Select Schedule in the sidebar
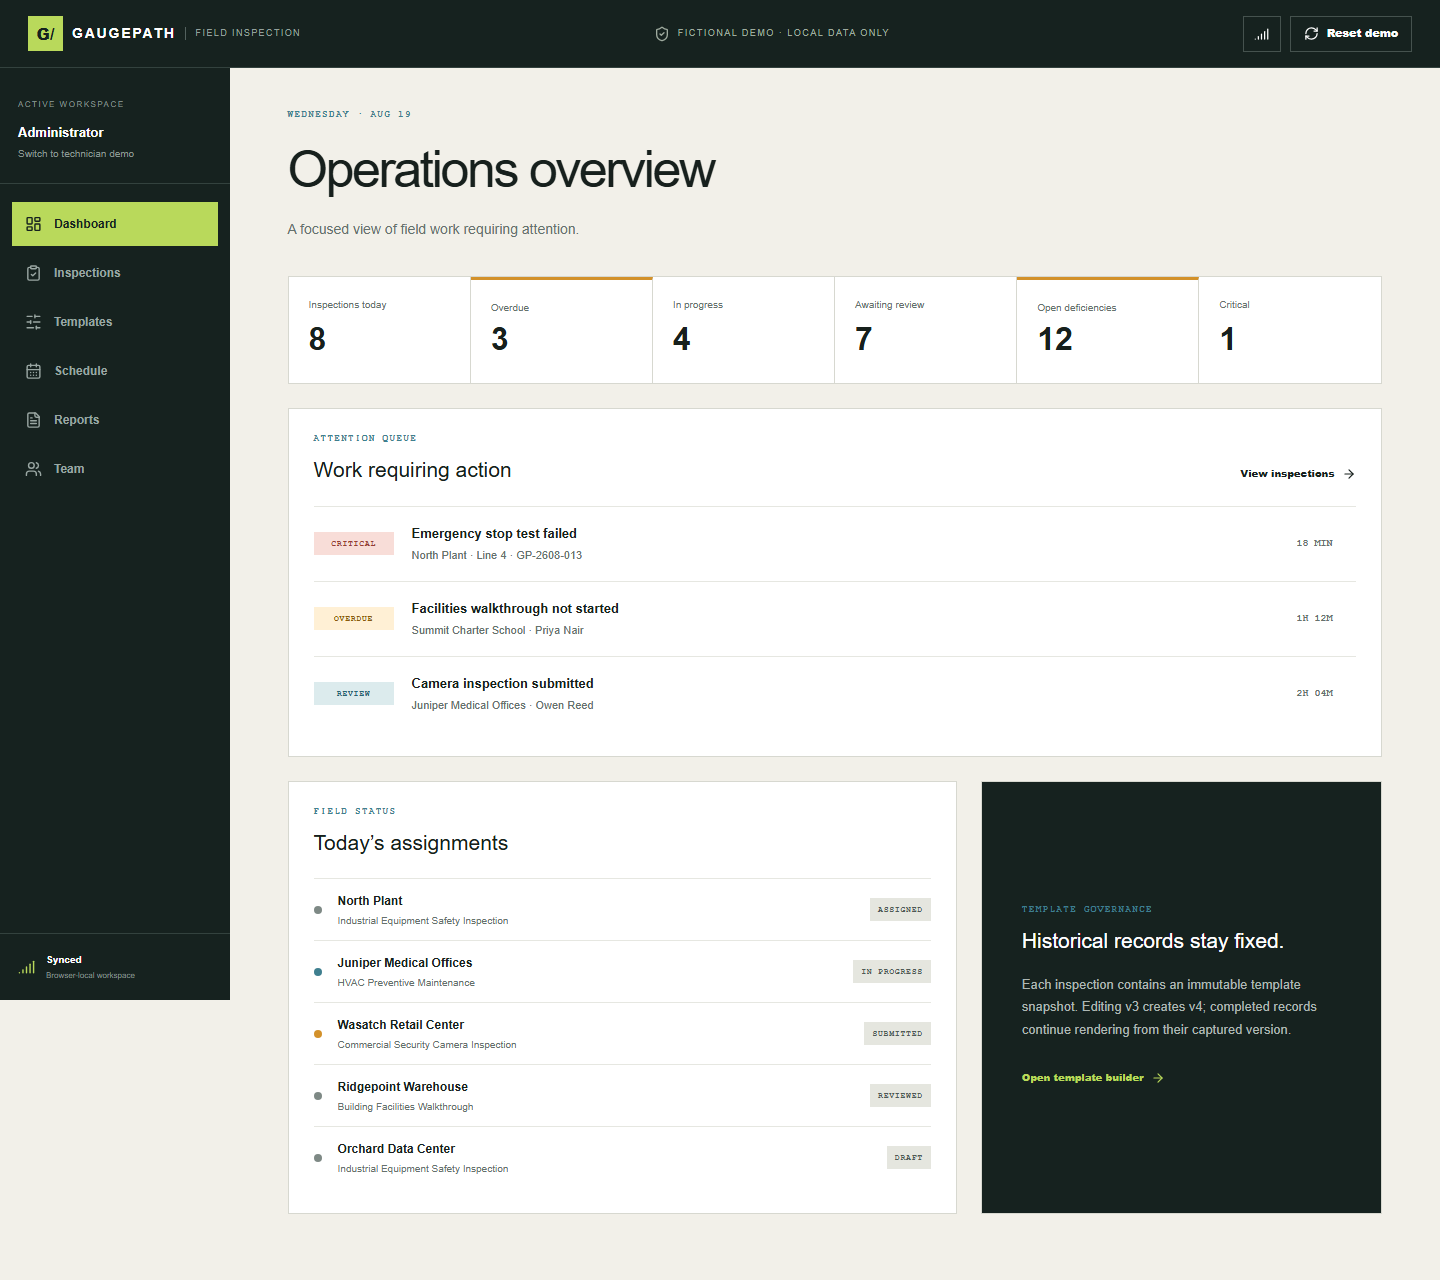Image resolution: width=1440 pixels, height=1280 pixels. pos(115,371)
